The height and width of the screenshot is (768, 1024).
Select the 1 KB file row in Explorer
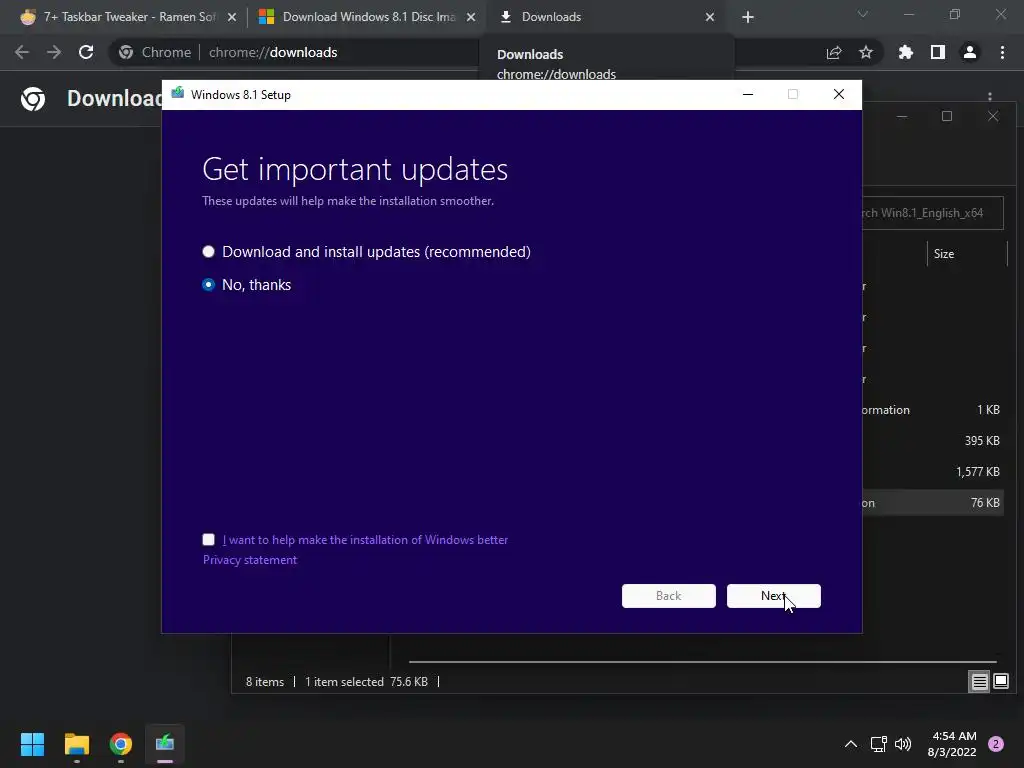pos(932,410)
